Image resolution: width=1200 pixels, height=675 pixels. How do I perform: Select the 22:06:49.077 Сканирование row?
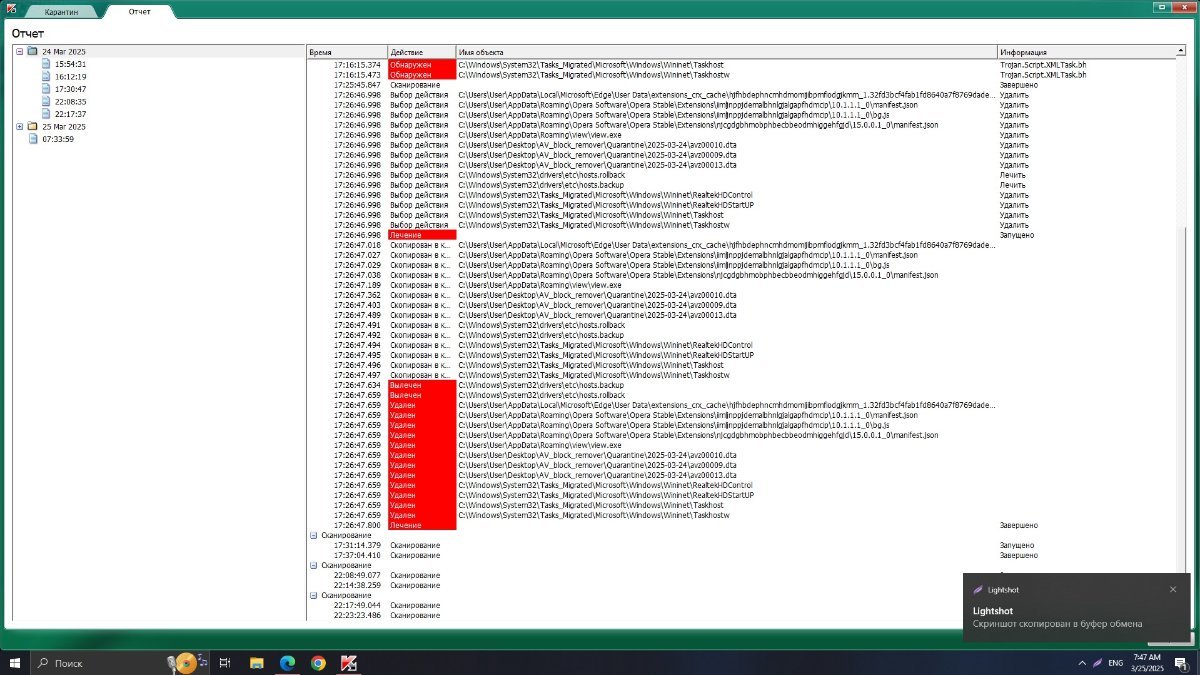point(744,575)
